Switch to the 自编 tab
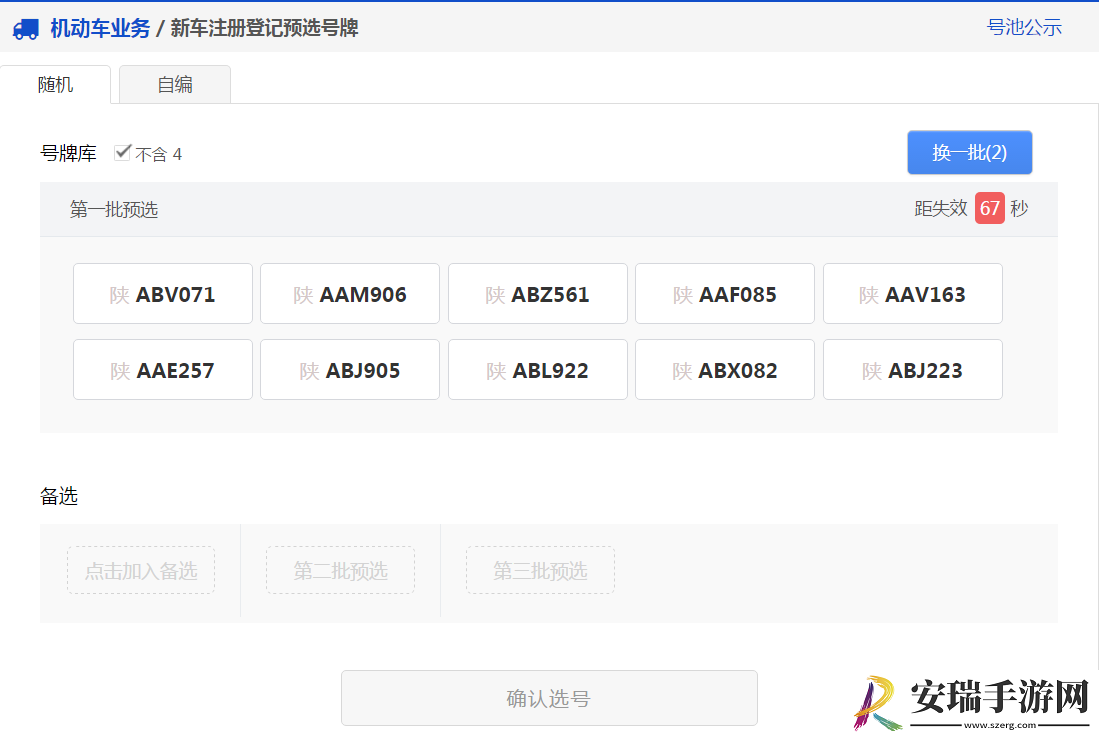This screenshot has height=737, width=1100. pyautogui.click(x=175, y=85)
